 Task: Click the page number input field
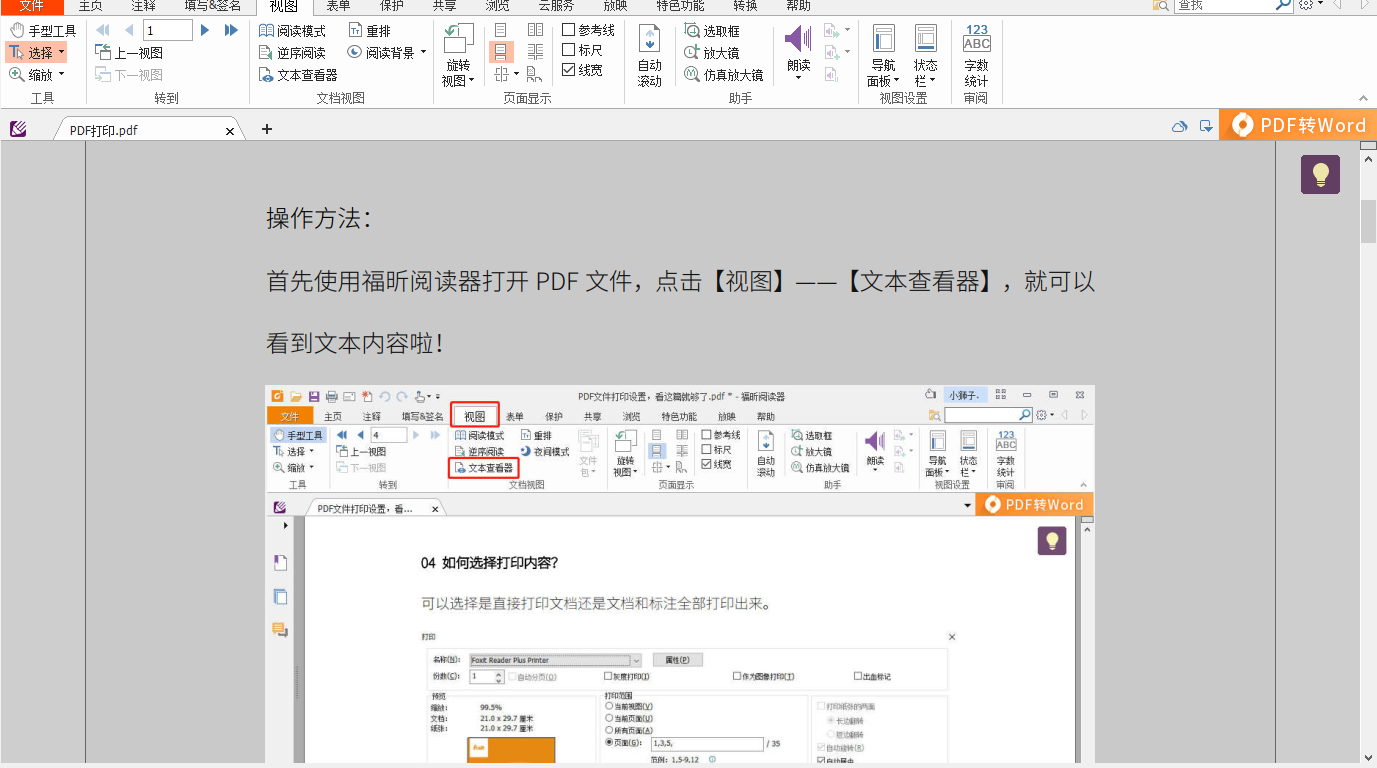click(166, 30)
